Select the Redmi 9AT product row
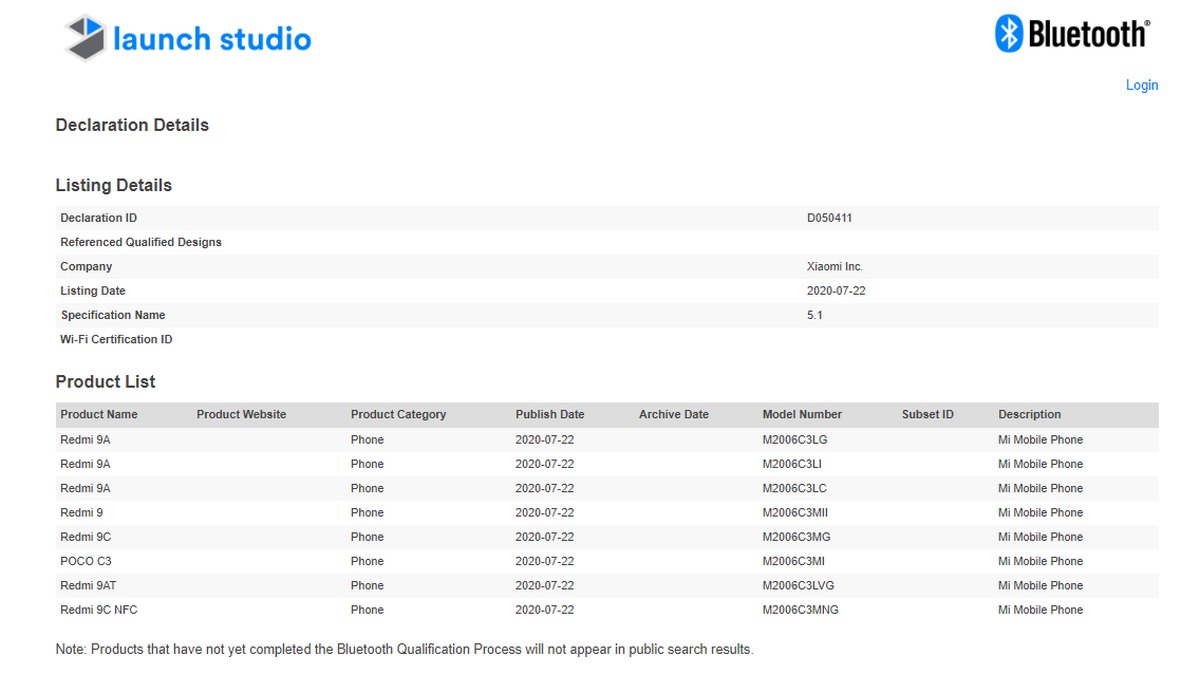 400,585
